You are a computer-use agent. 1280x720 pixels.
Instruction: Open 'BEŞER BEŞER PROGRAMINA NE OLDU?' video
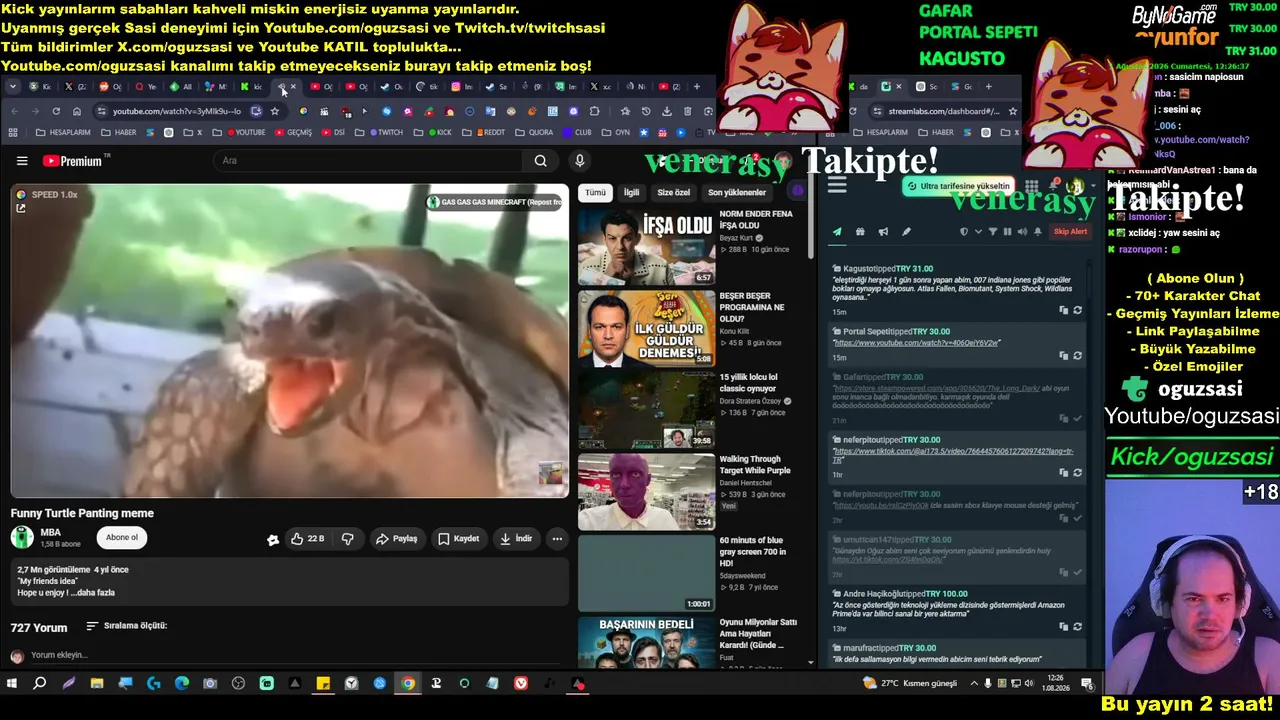[646, 329]
